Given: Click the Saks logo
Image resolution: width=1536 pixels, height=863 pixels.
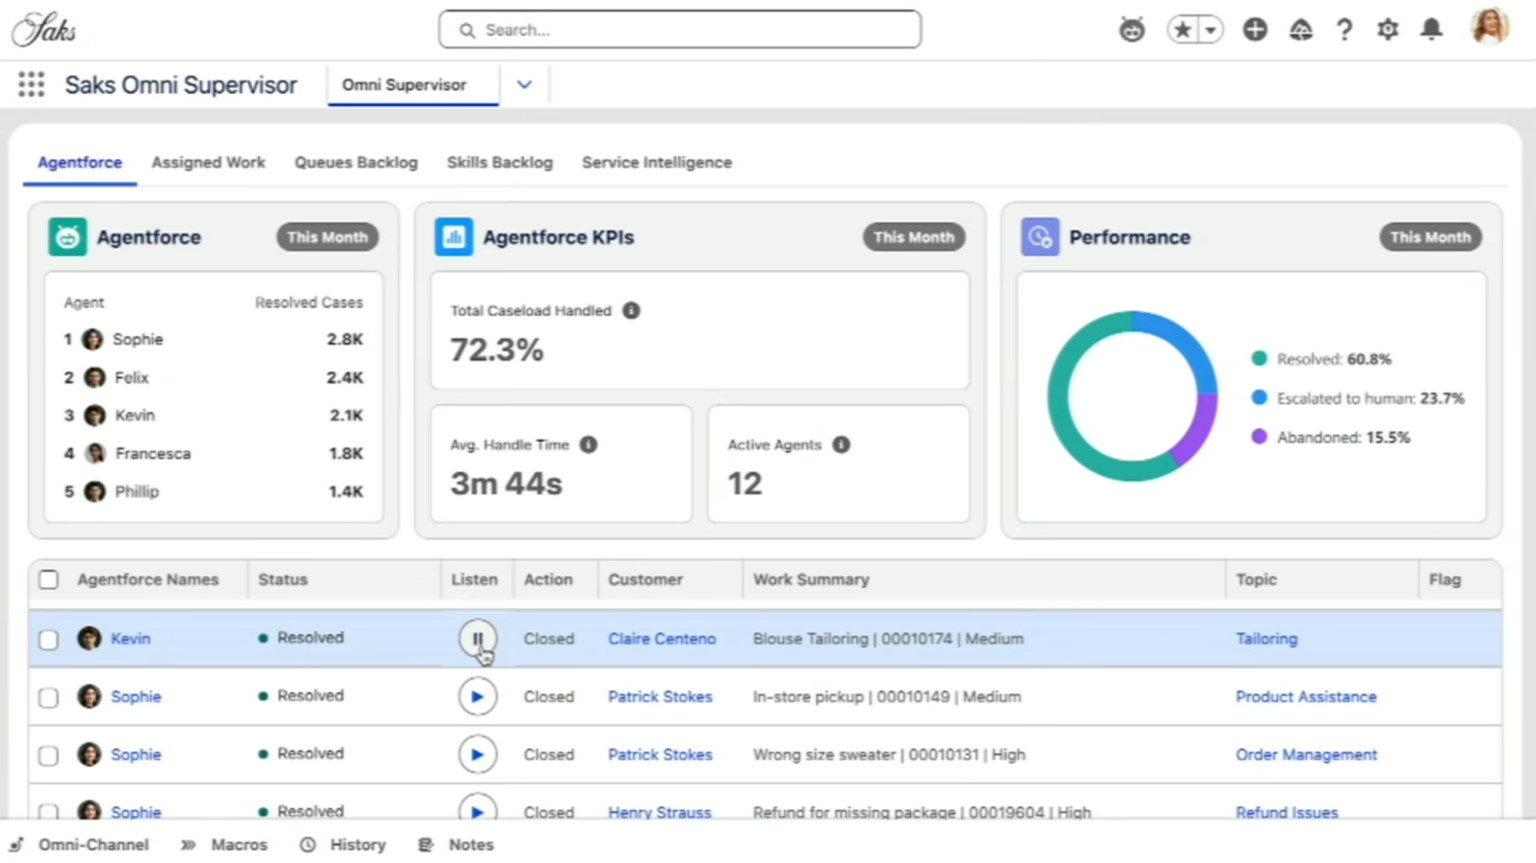Looking at the screenshot, I should pyautogui.click(x=44, y=29).
